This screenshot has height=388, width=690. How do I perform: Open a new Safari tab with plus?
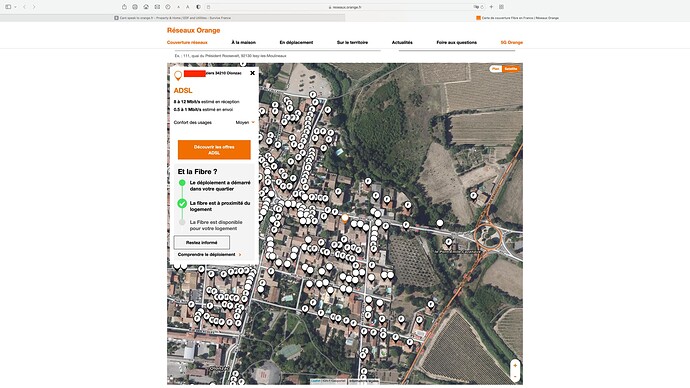491,7
